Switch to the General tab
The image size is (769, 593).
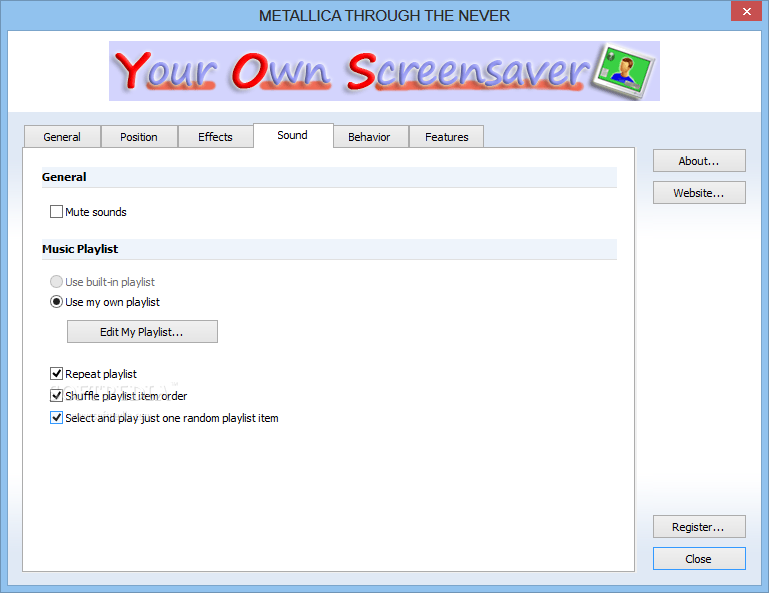point(62,137)
